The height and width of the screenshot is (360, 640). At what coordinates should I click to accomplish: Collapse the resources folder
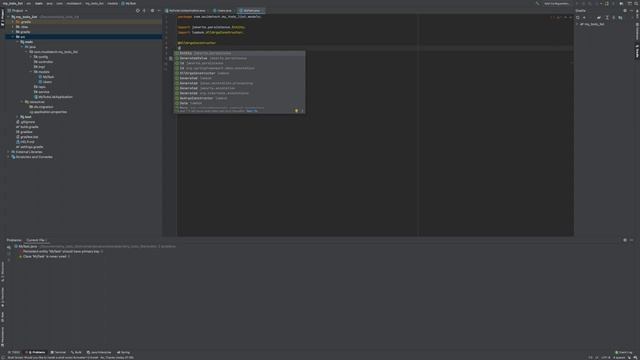[x=22, y=102]
